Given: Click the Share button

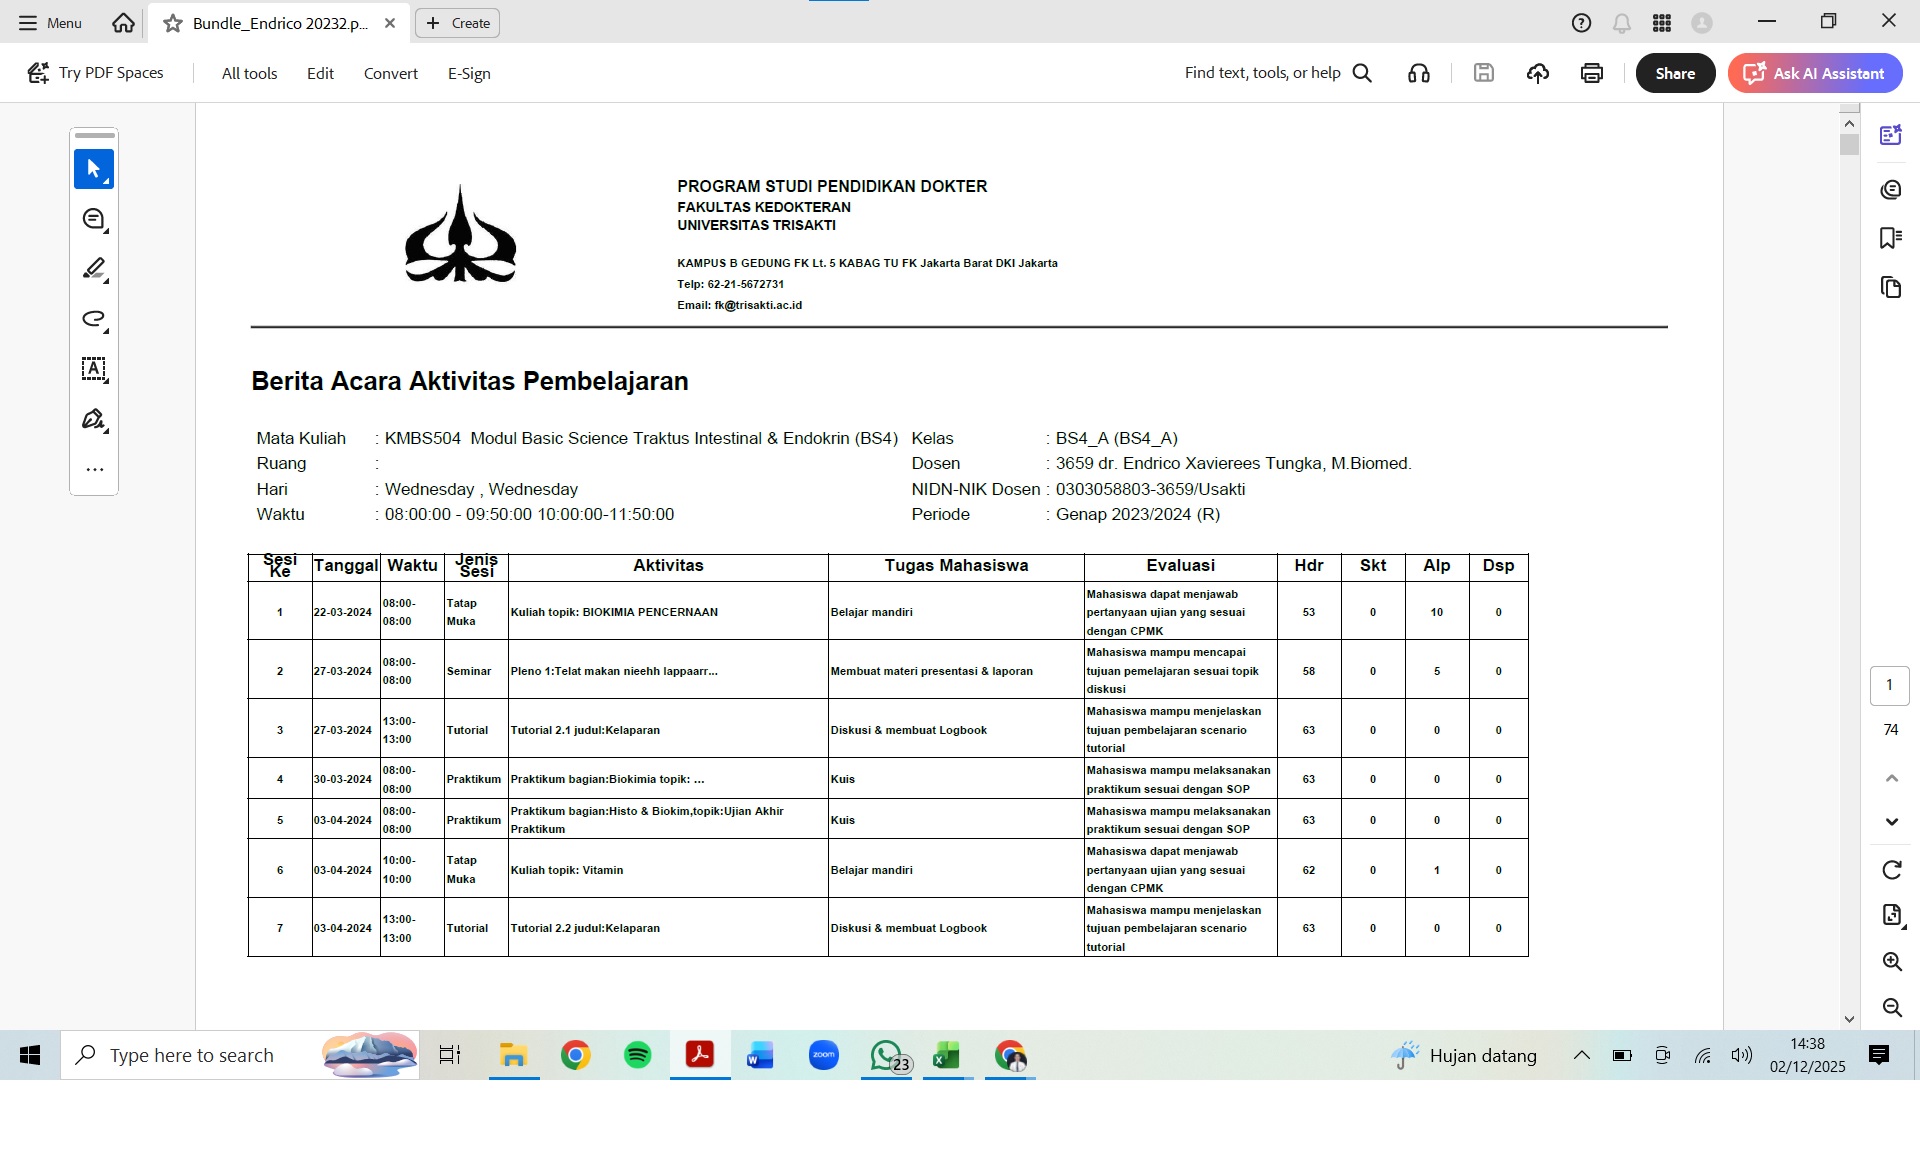Looking at the screenshot, I should tap(1675, 73).
